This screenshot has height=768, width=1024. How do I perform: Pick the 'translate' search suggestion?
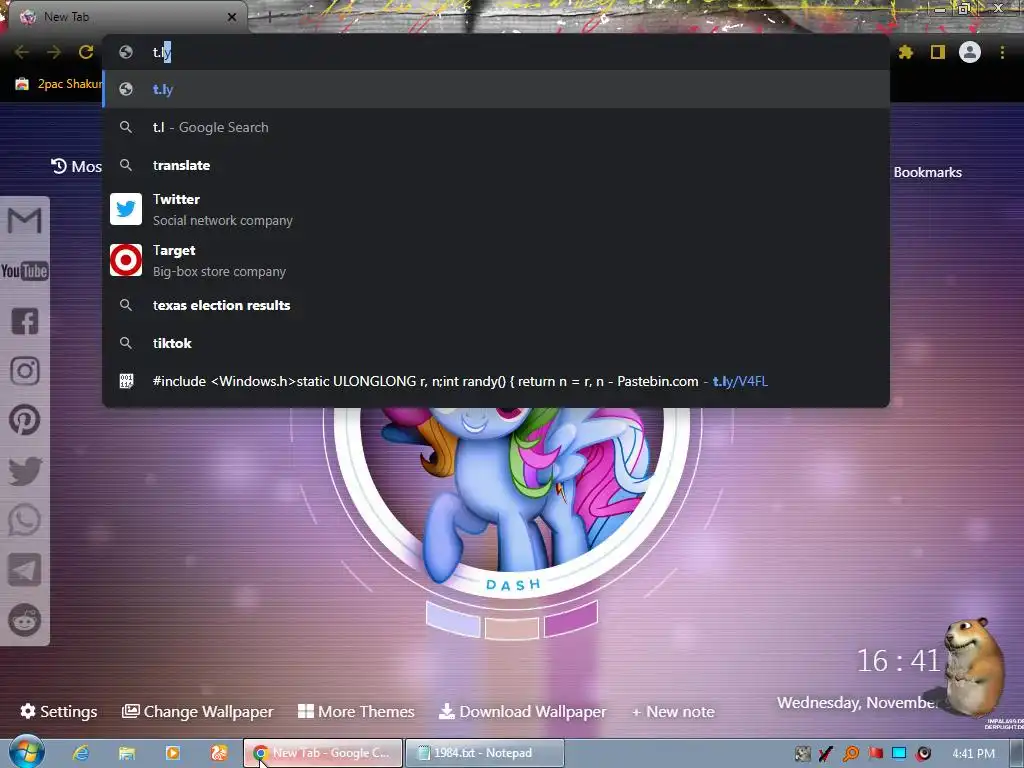tap(496, 165)
